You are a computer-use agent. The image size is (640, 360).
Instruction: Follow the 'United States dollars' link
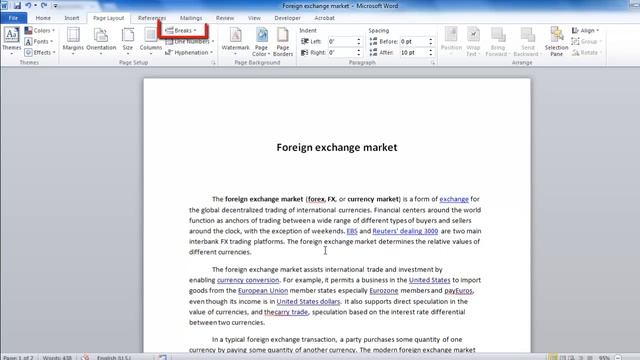[308, 302]
